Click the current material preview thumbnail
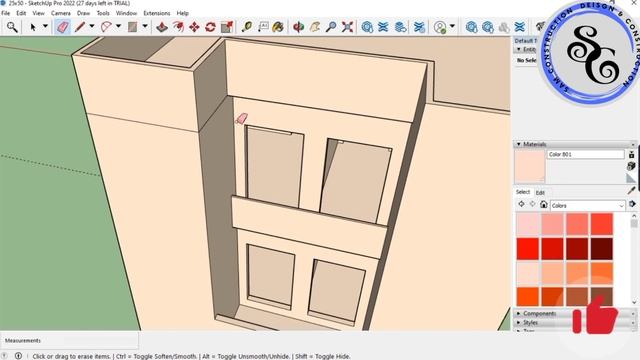The height and width of the screenshot is (360, 640). pyautogui.click(x=530, y=166)
